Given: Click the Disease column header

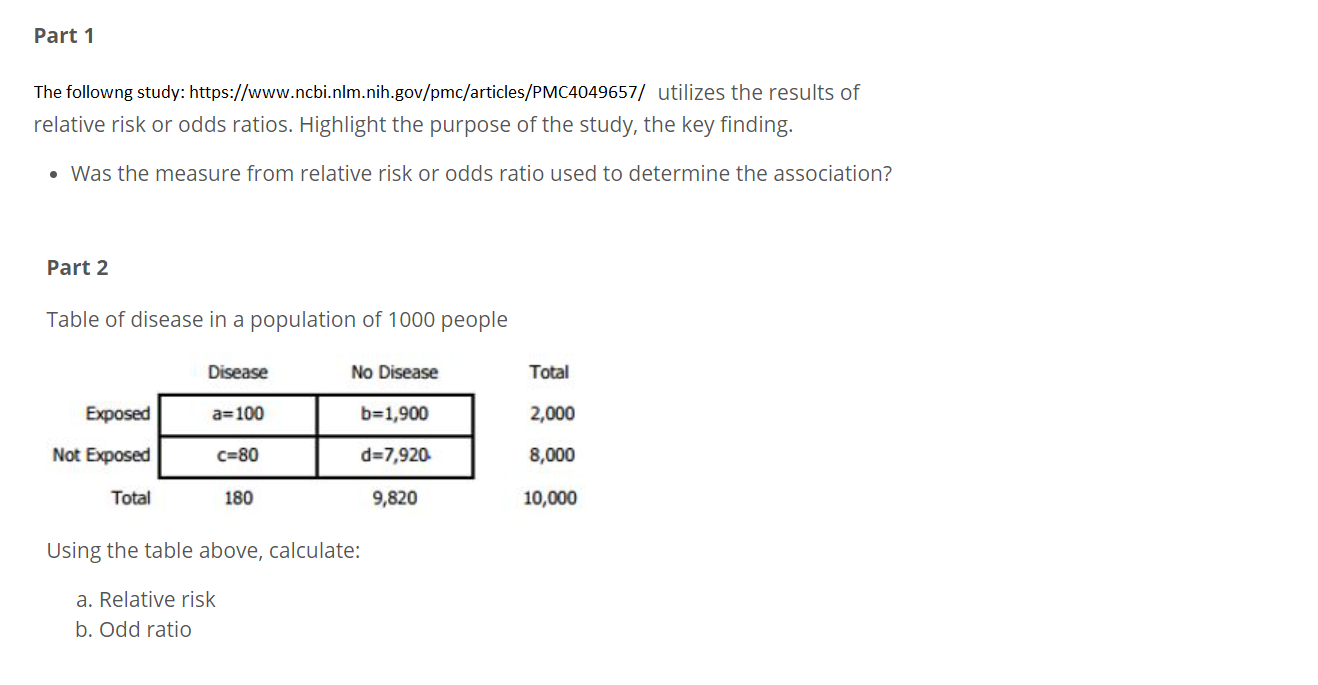Looking at the screenshot, I should [238, 373].
